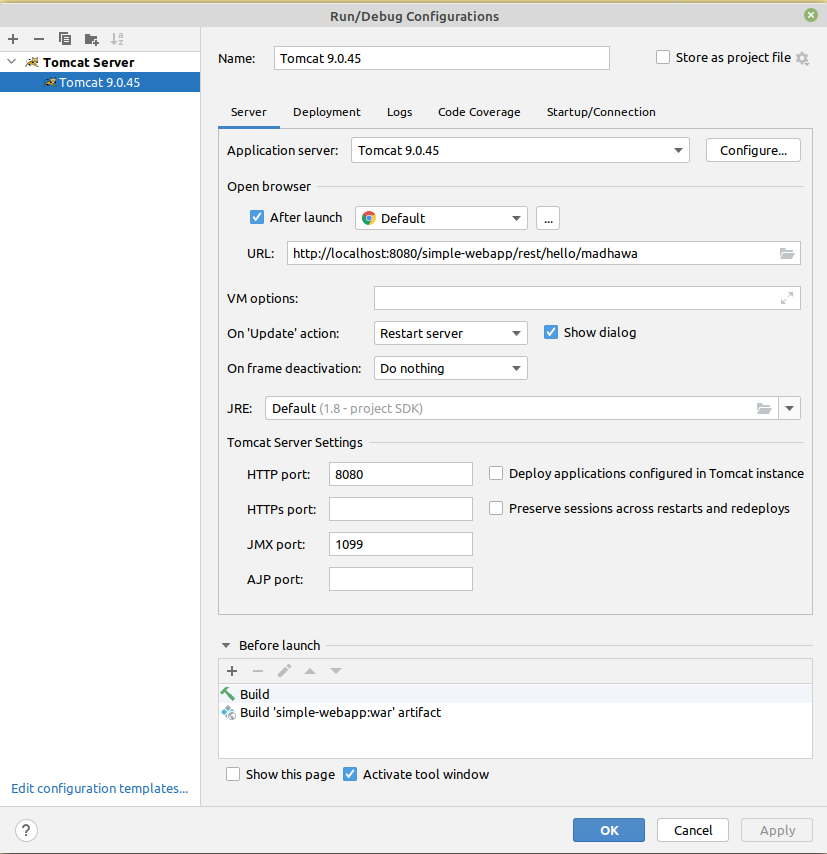Collapse the Before launch section
Image resolution: width=827 pixels, height=854 pixels.
(x=226, y=645)
